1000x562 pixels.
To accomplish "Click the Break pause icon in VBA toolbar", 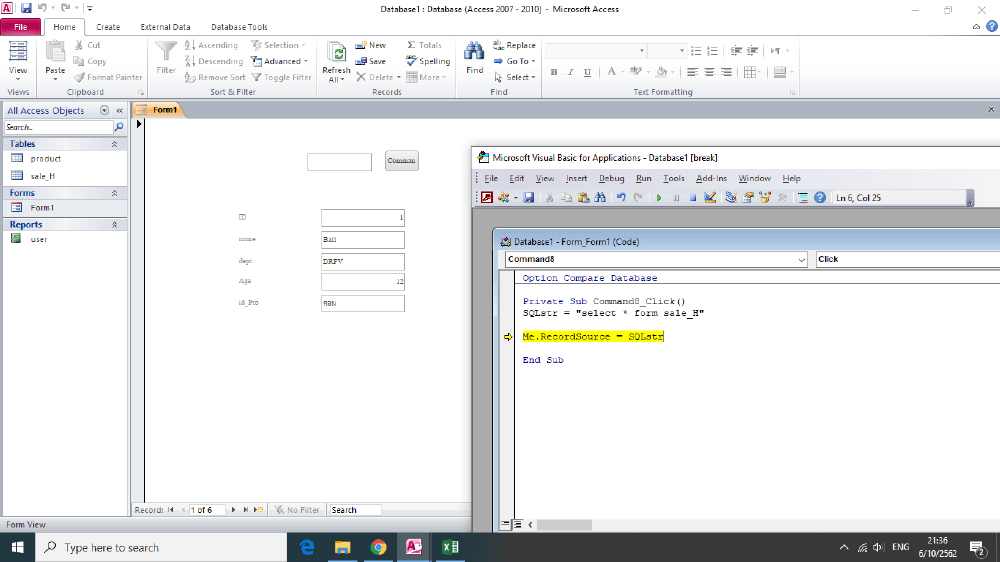I will tap(676, 198).
